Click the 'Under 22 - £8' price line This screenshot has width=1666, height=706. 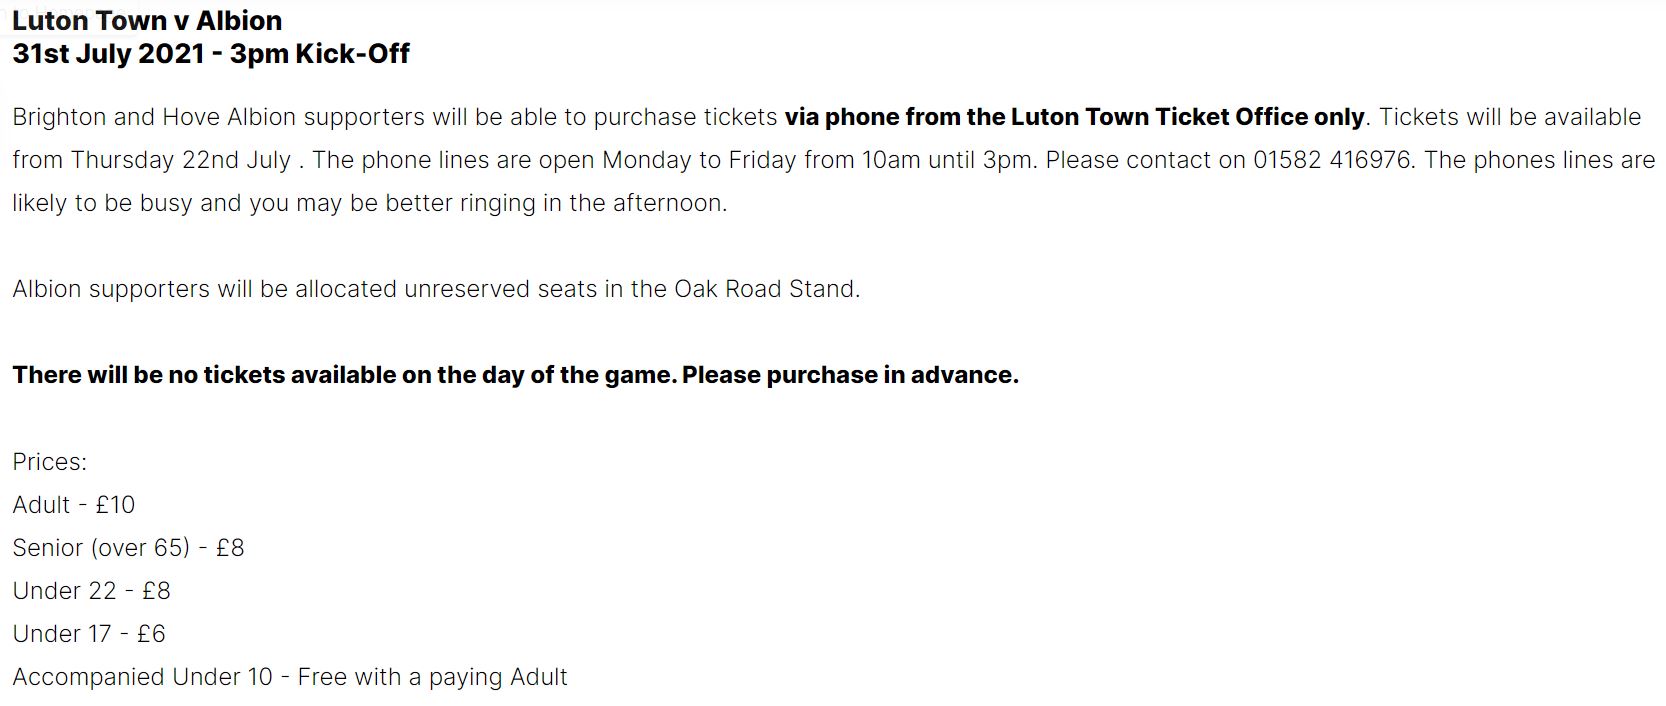click(x=92, y=591)
